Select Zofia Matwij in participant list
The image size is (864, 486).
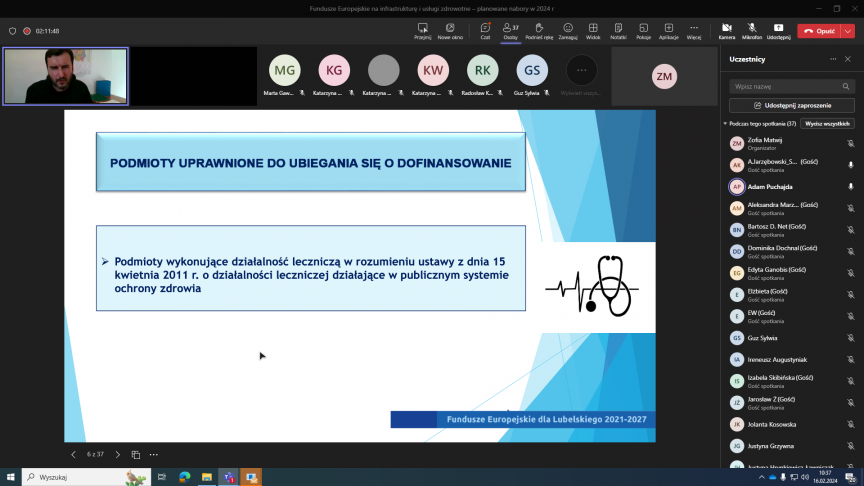coord(791,143)
